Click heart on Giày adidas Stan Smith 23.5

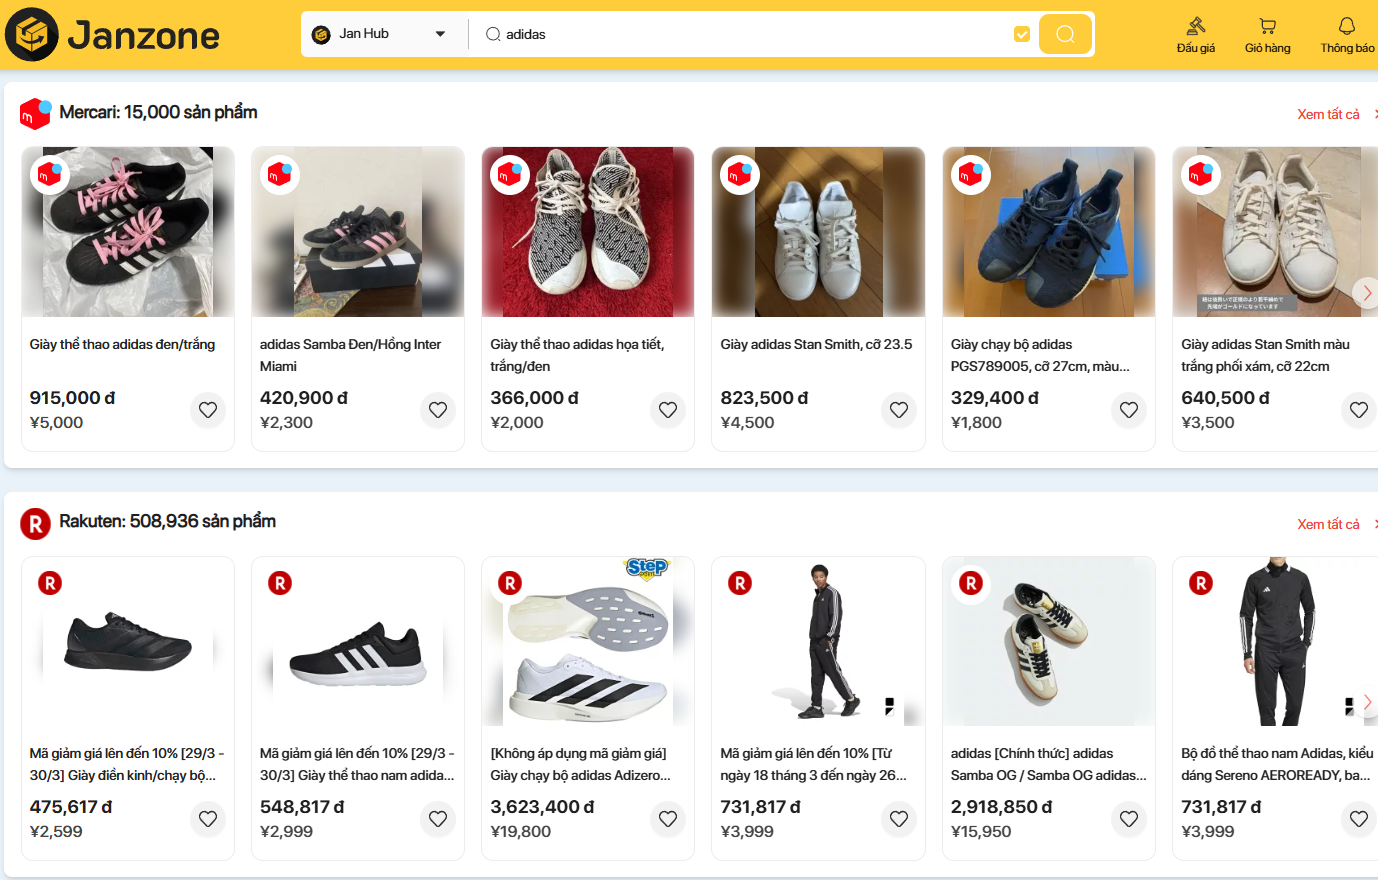[x=898, y=410]
